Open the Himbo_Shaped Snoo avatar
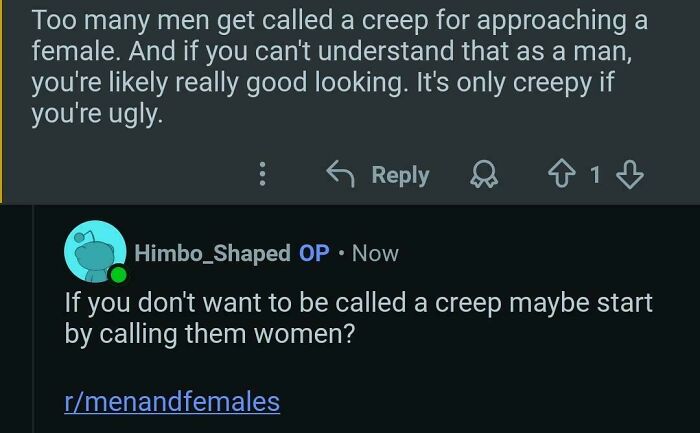 [93, 250]
